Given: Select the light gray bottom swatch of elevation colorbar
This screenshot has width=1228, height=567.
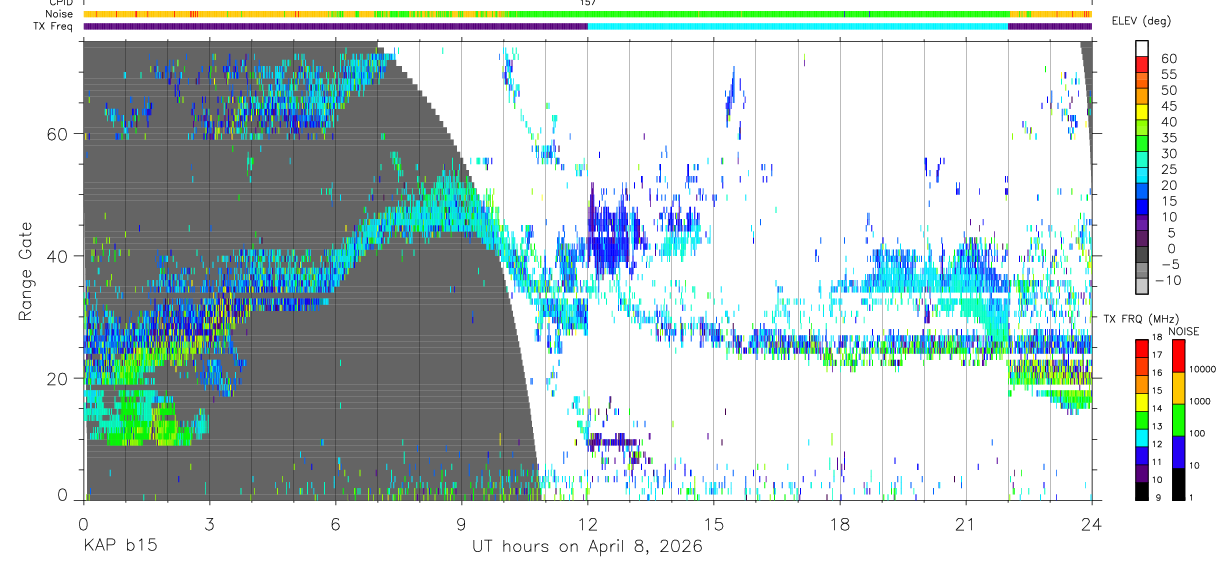Looking at the screenshot, I should [x=1142, y=287].
